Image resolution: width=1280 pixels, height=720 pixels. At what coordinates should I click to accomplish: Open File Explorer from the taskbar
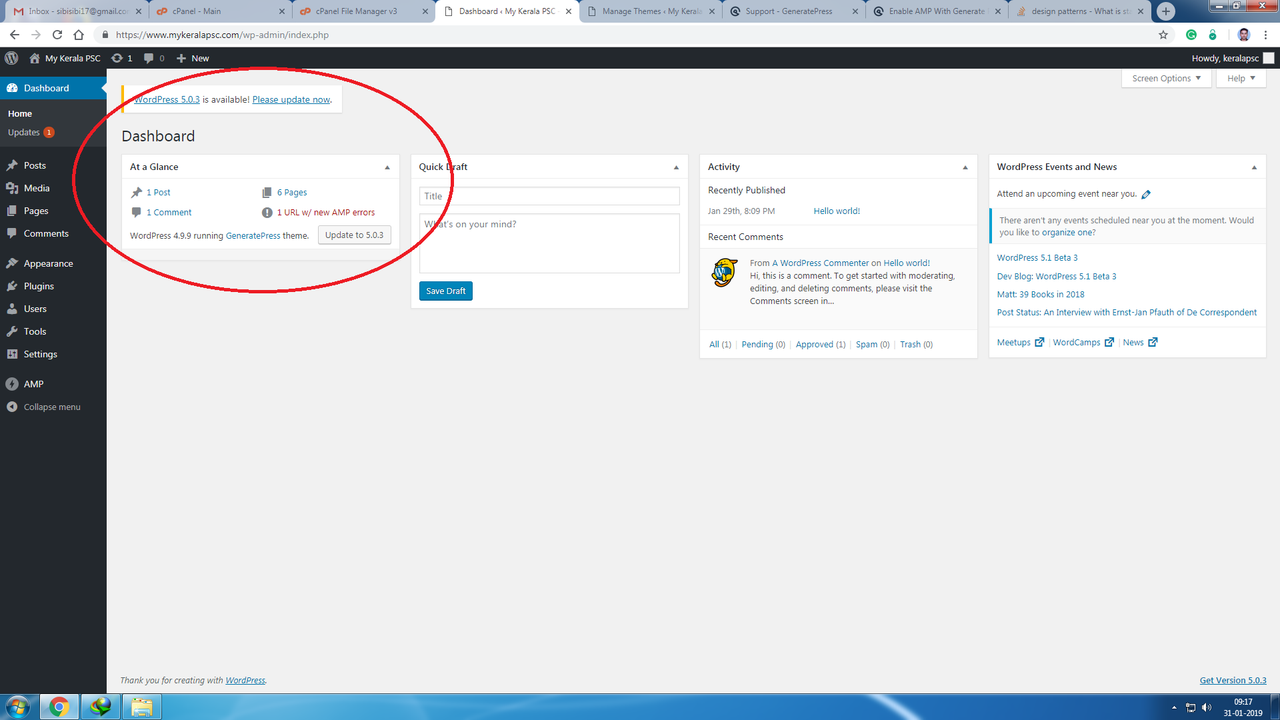click(141, 707)
